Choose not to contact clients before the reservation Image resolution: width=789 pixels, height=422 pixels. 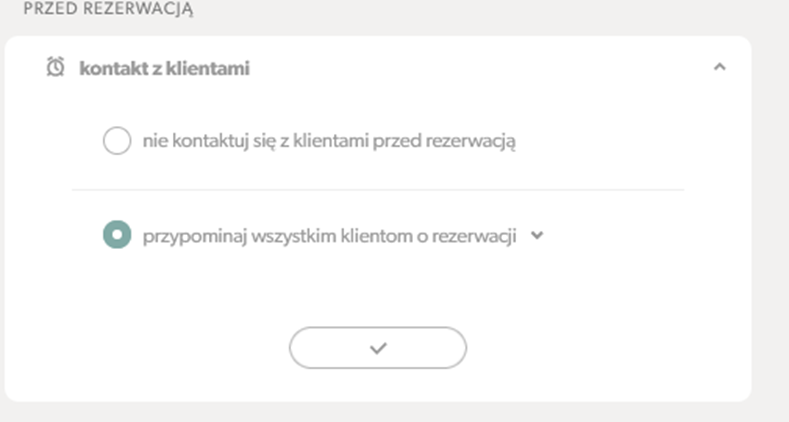117,140
